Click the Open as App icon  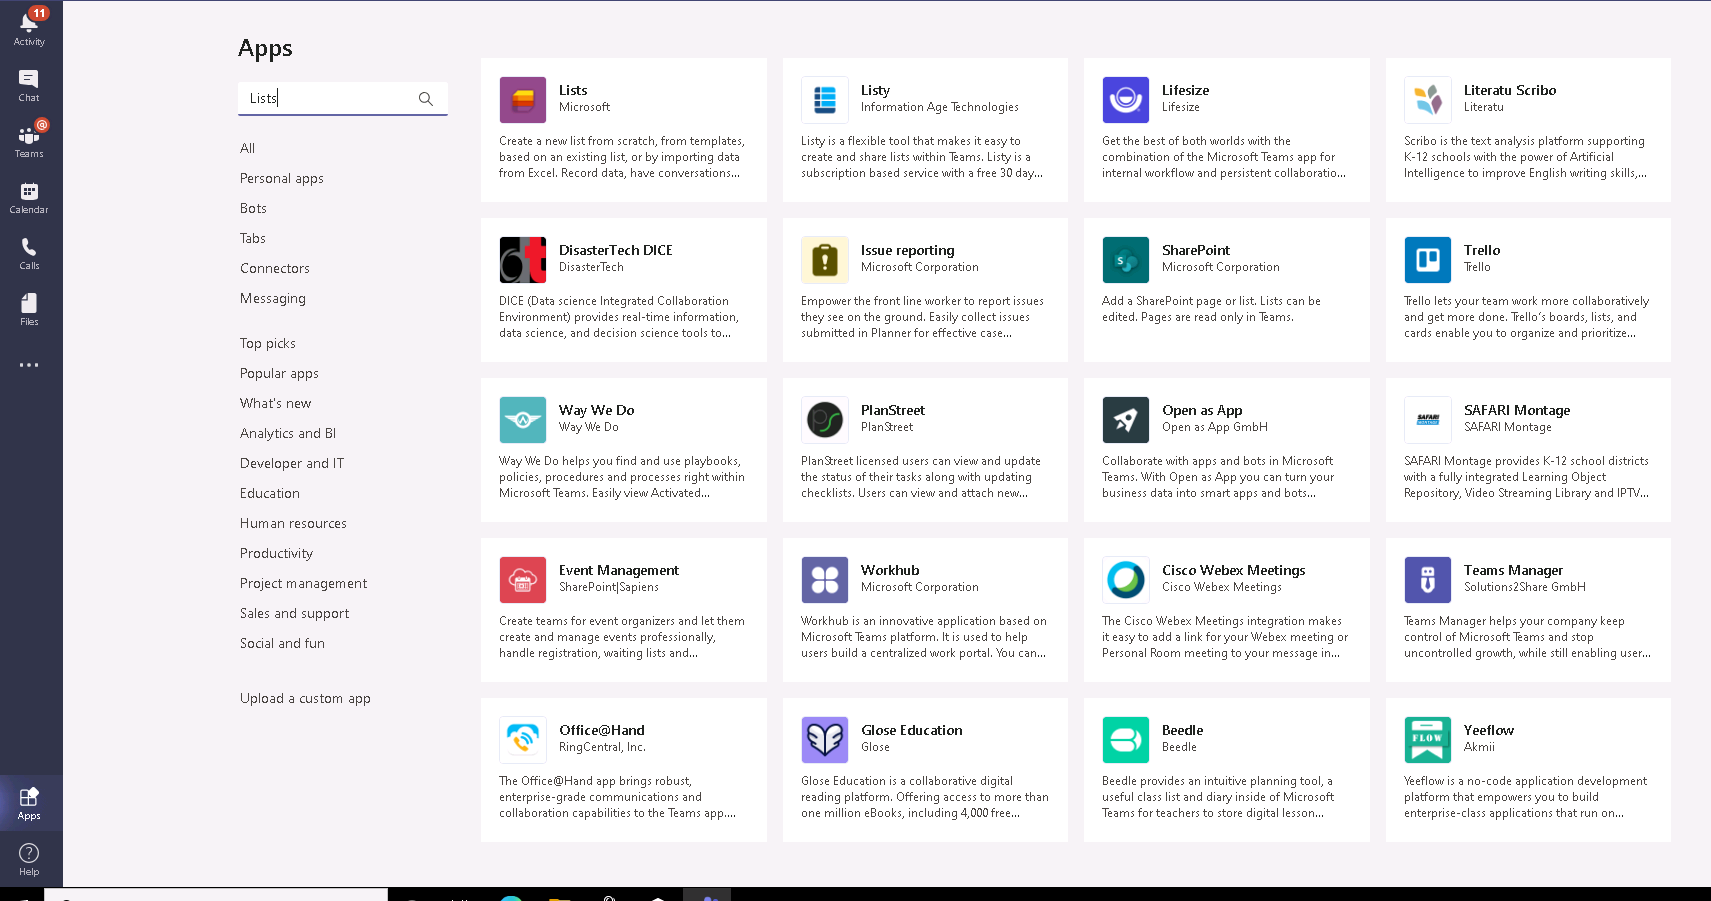[x=1126, y=420]
